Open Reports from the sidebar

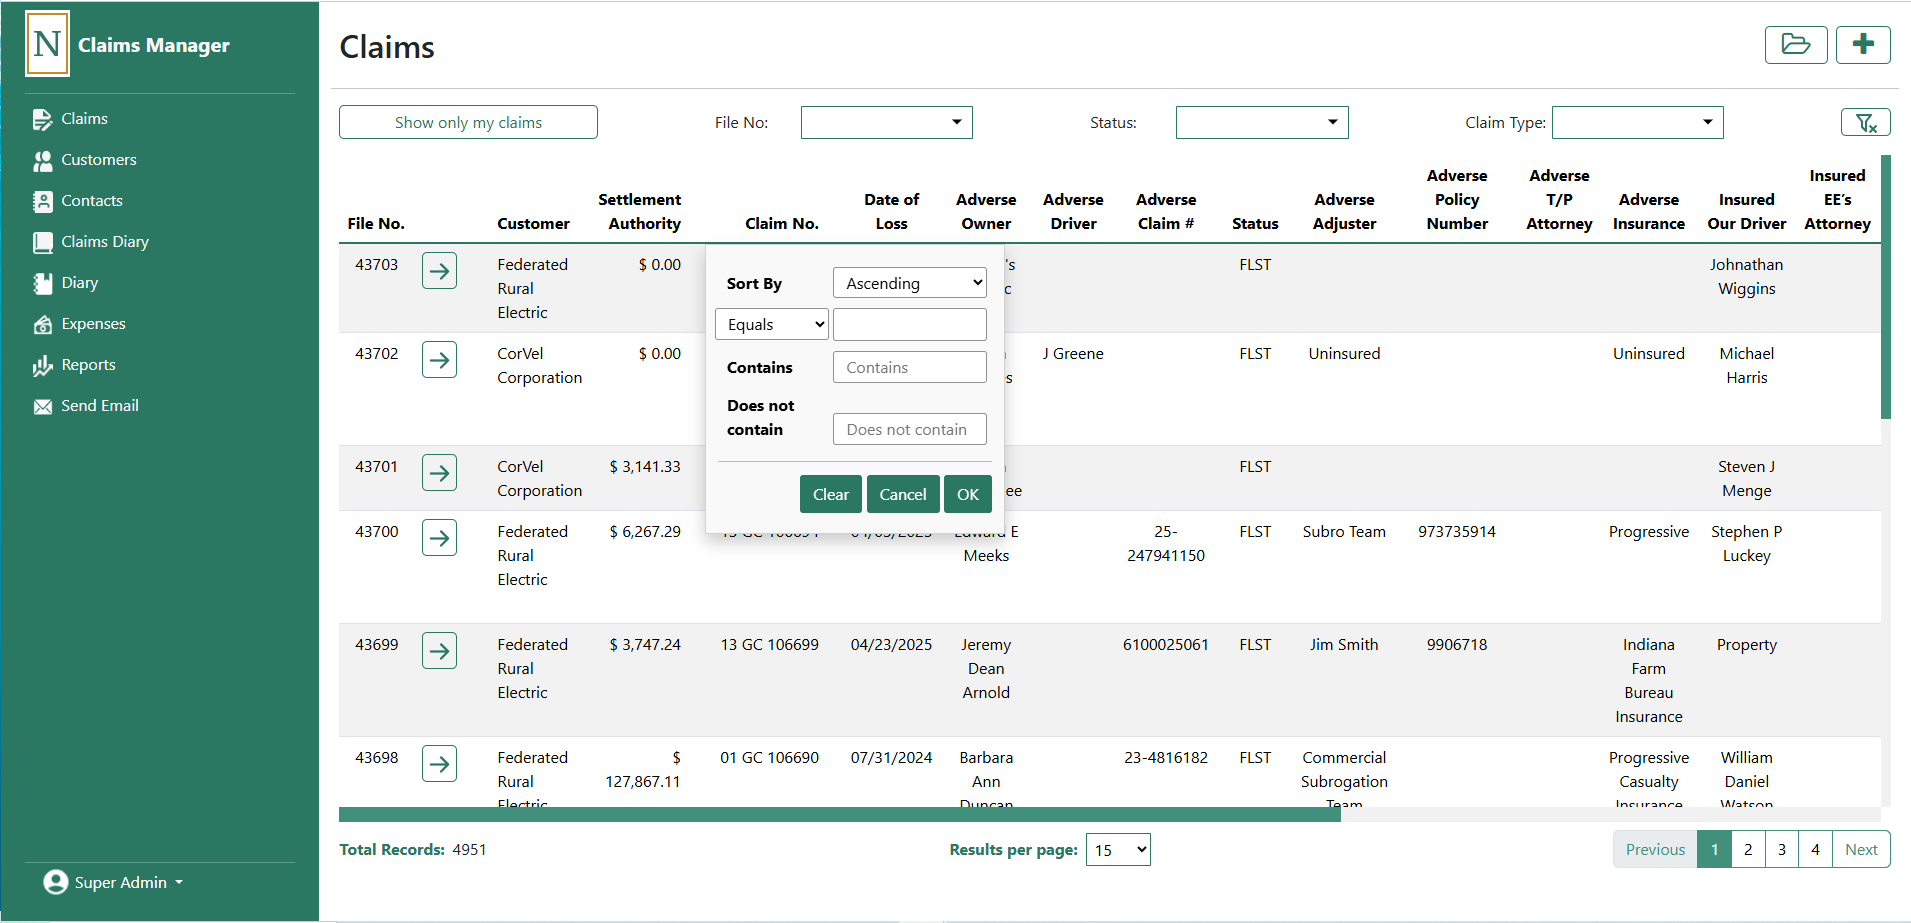point(88,365)
